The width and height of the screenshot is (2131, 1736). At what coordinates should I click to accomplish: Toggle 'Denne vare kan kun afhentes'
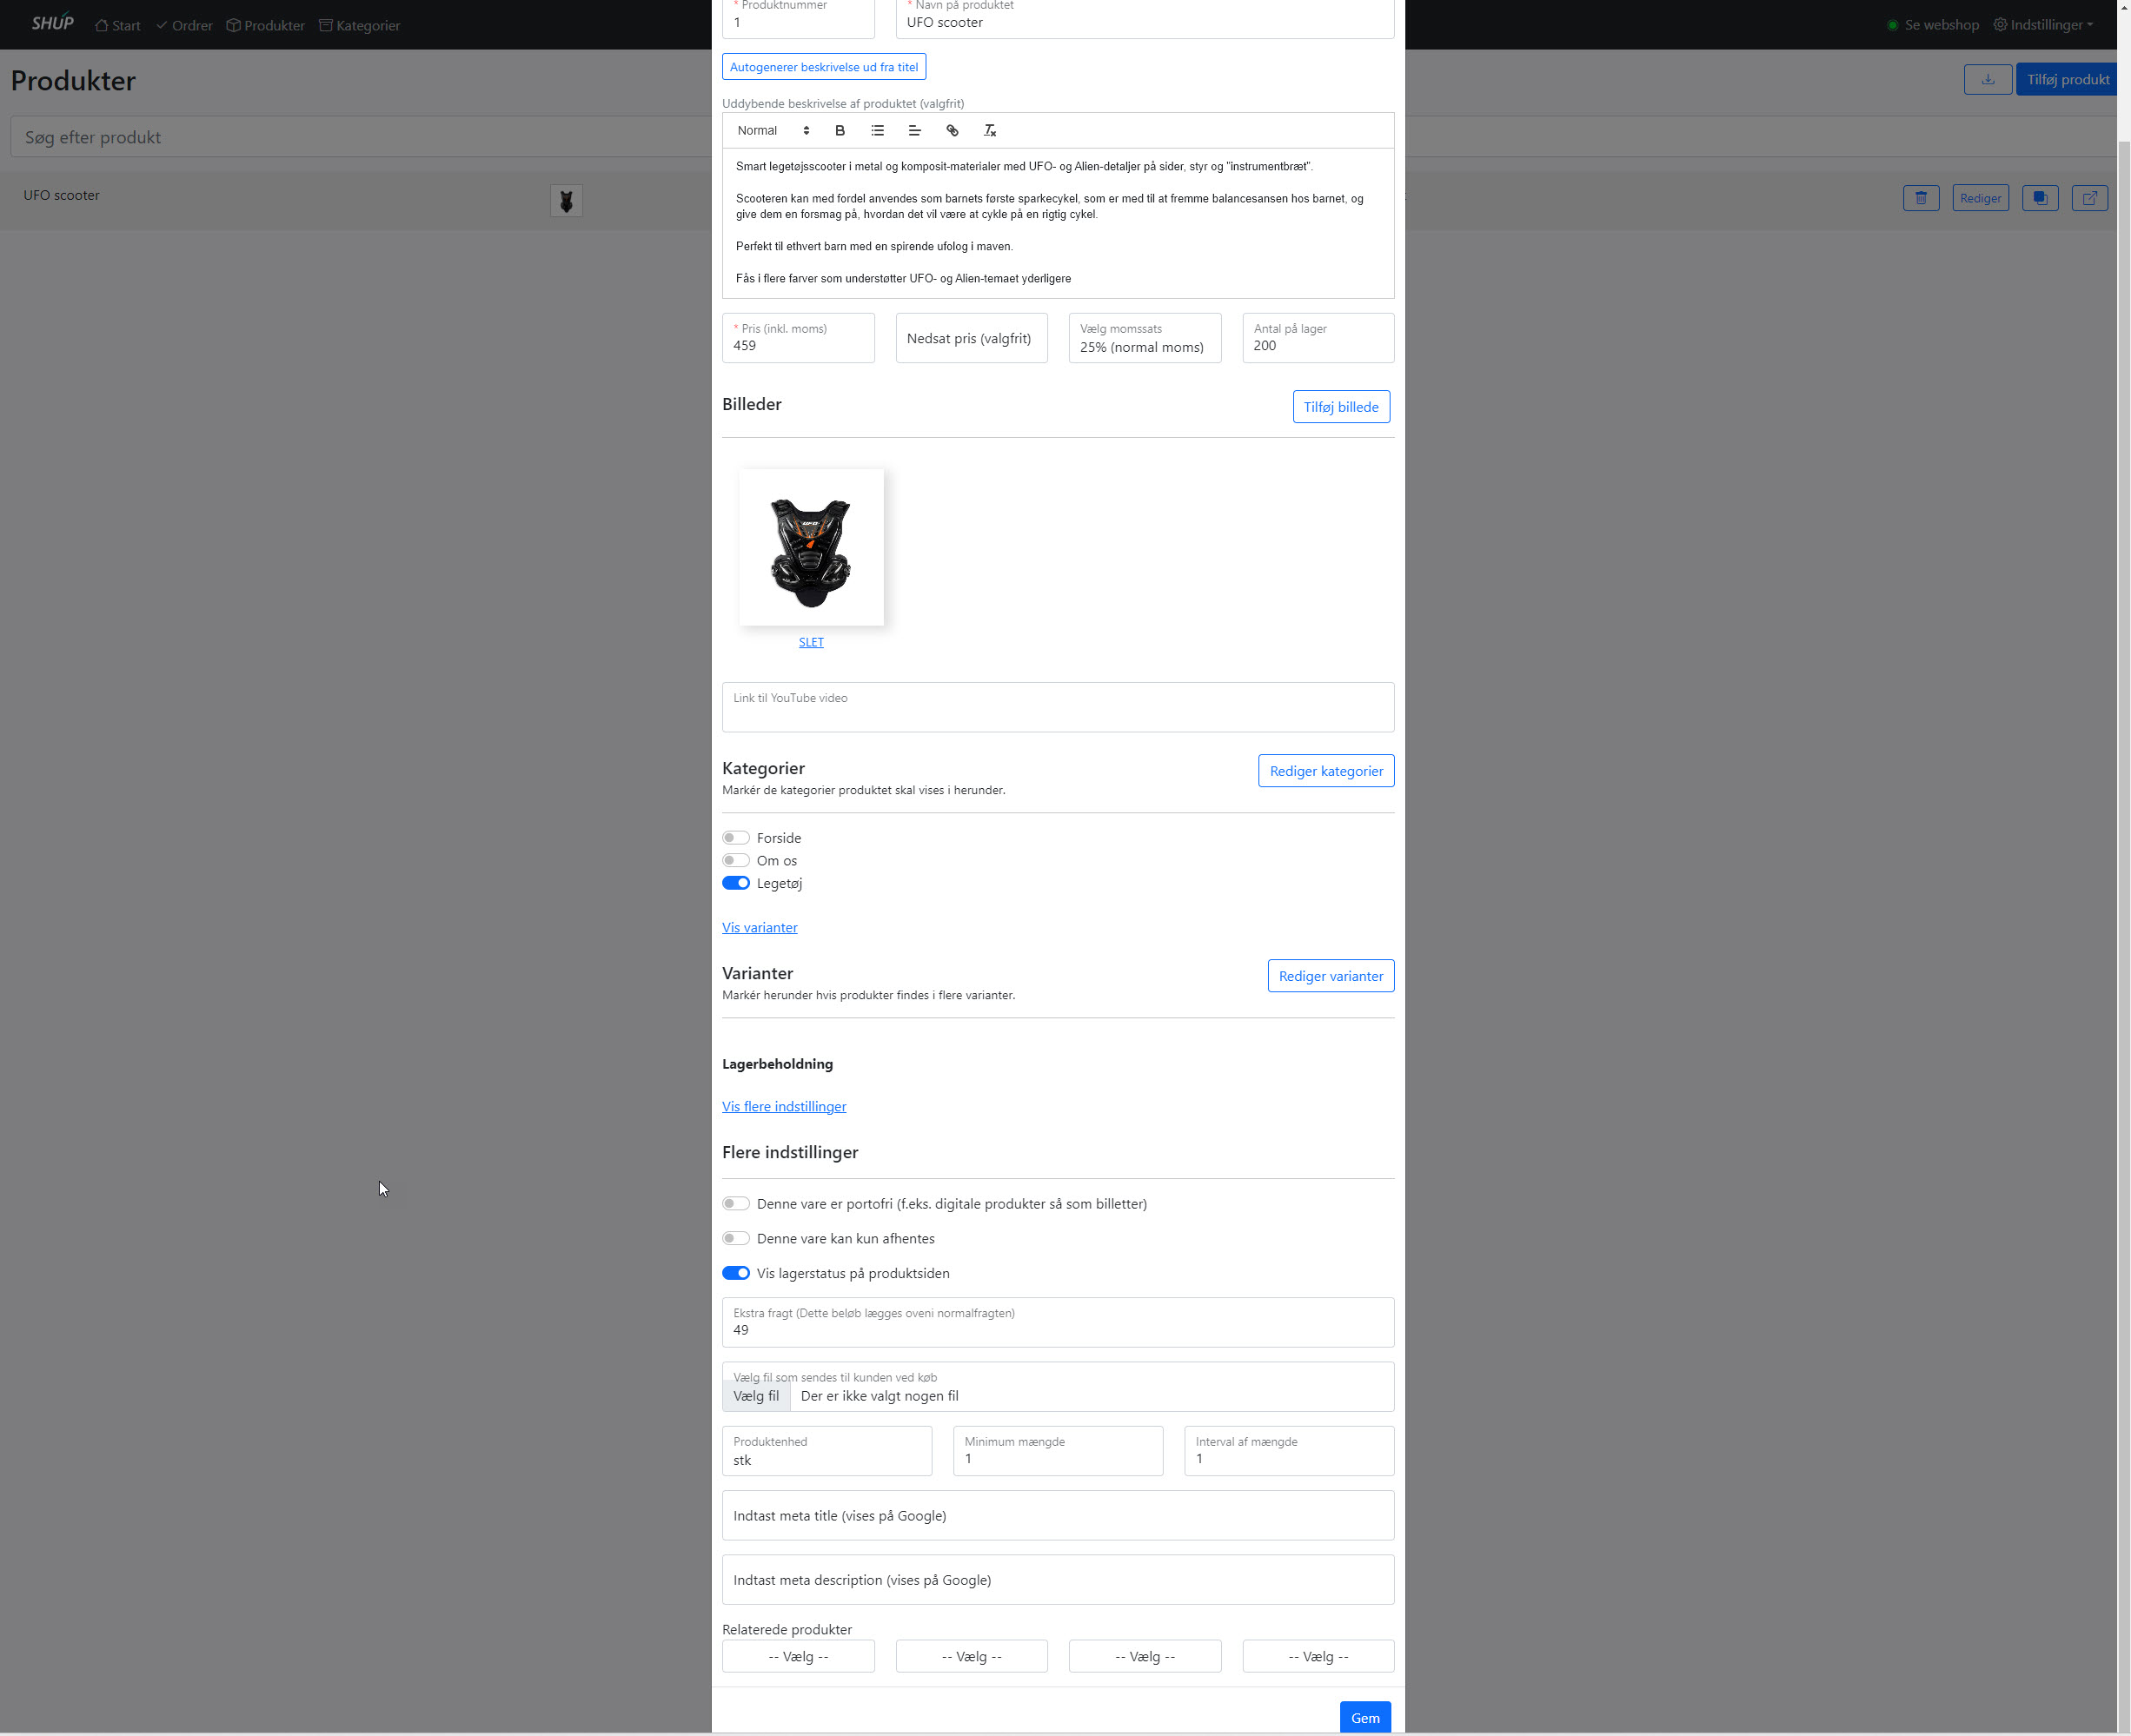tap(736, 1238)
